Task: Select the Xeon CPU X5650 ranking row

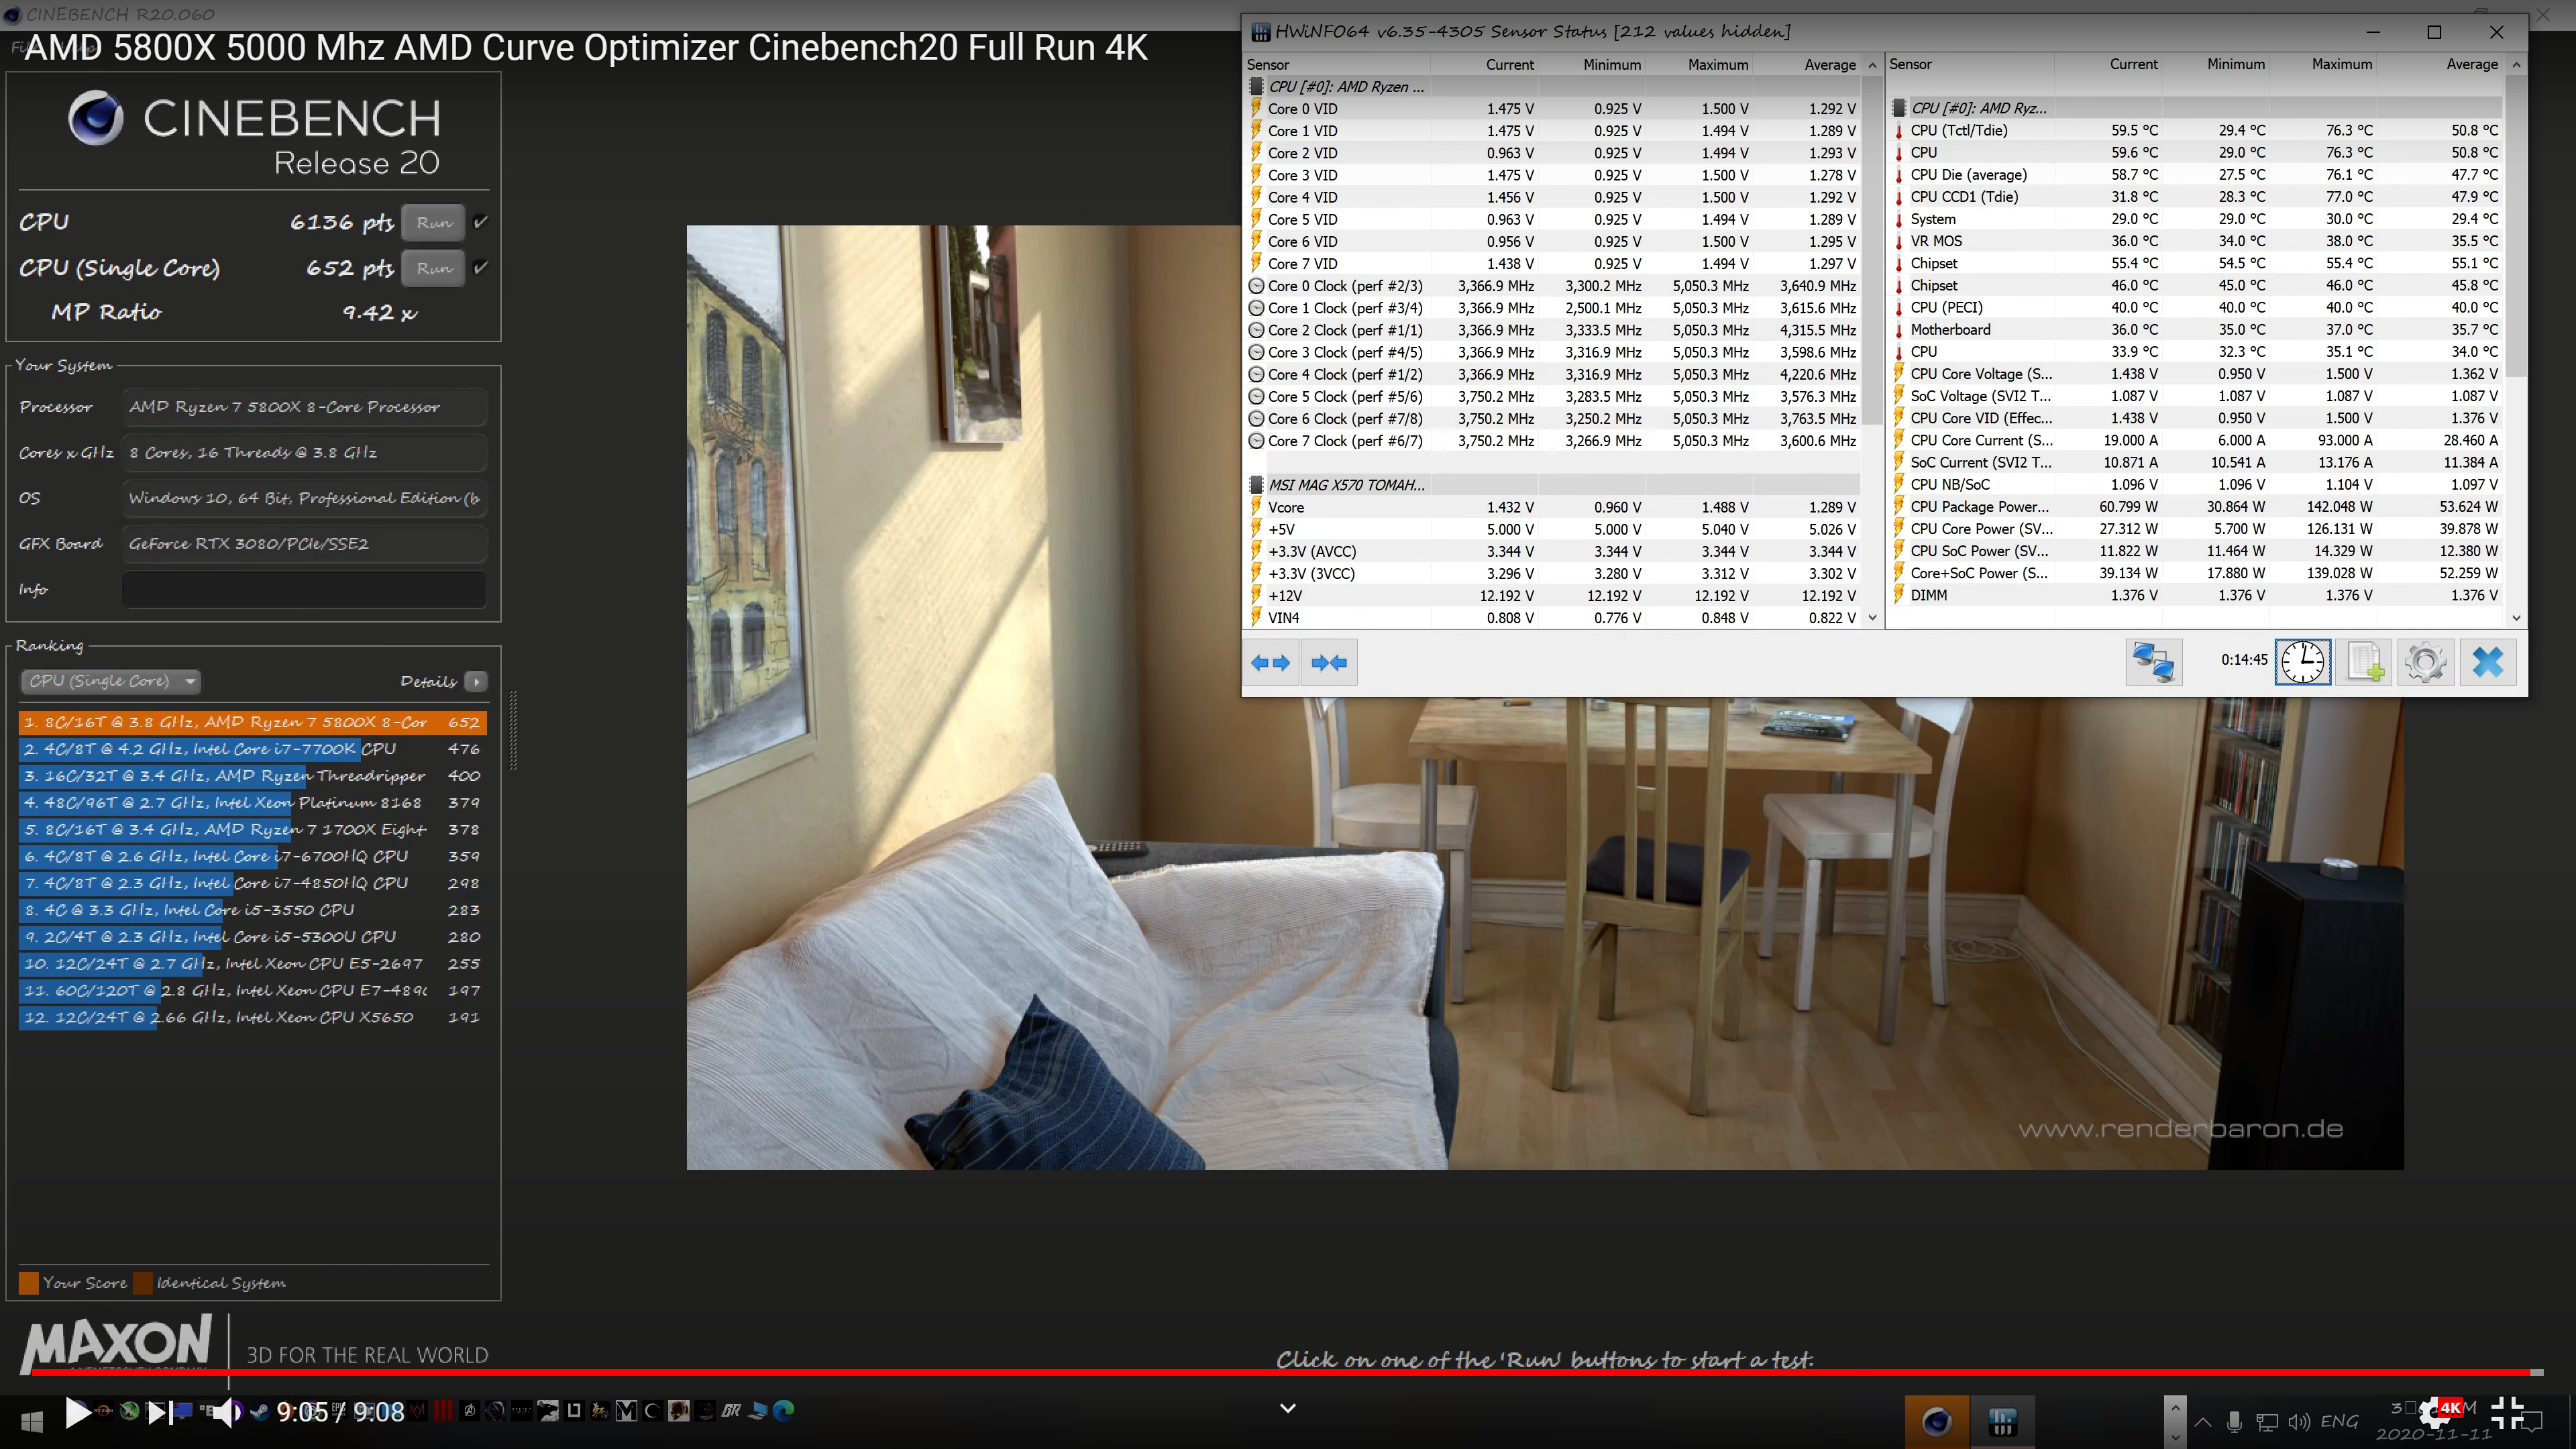Action: [253, 1017]
